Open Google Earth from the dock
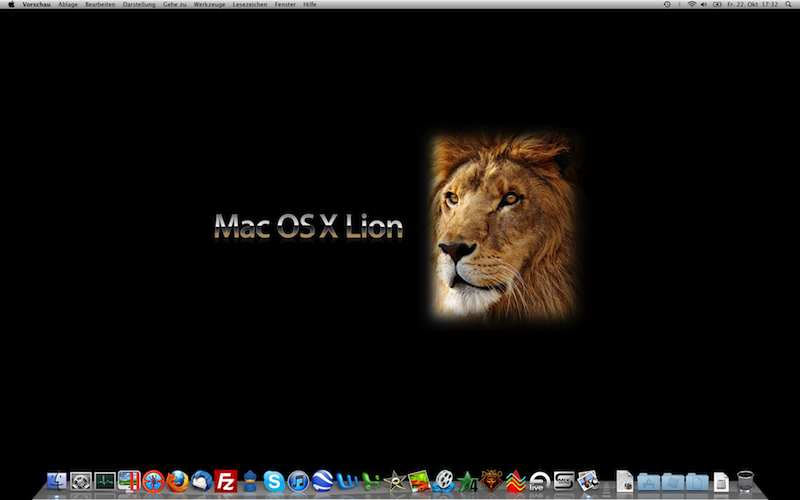The width and height of the screenshot is (800, 500). pos(323,482)
